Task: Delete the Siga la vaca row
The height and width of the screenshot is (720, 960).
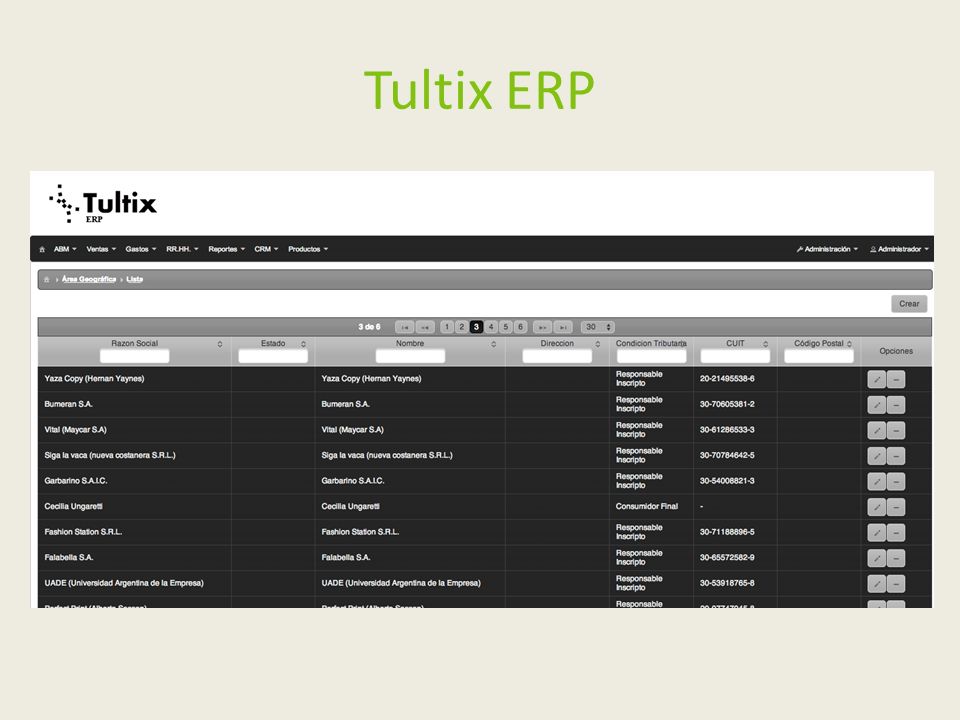Action: (896, 456)
